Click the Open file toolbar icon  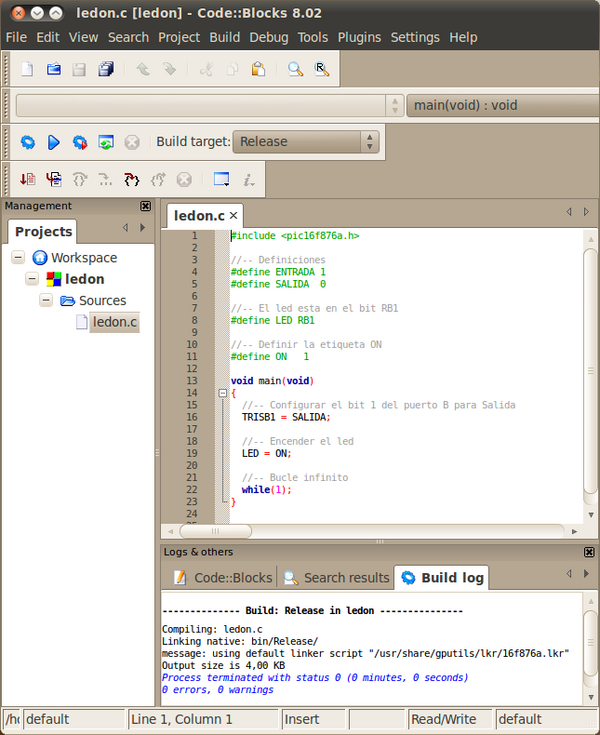pos(54,70)
